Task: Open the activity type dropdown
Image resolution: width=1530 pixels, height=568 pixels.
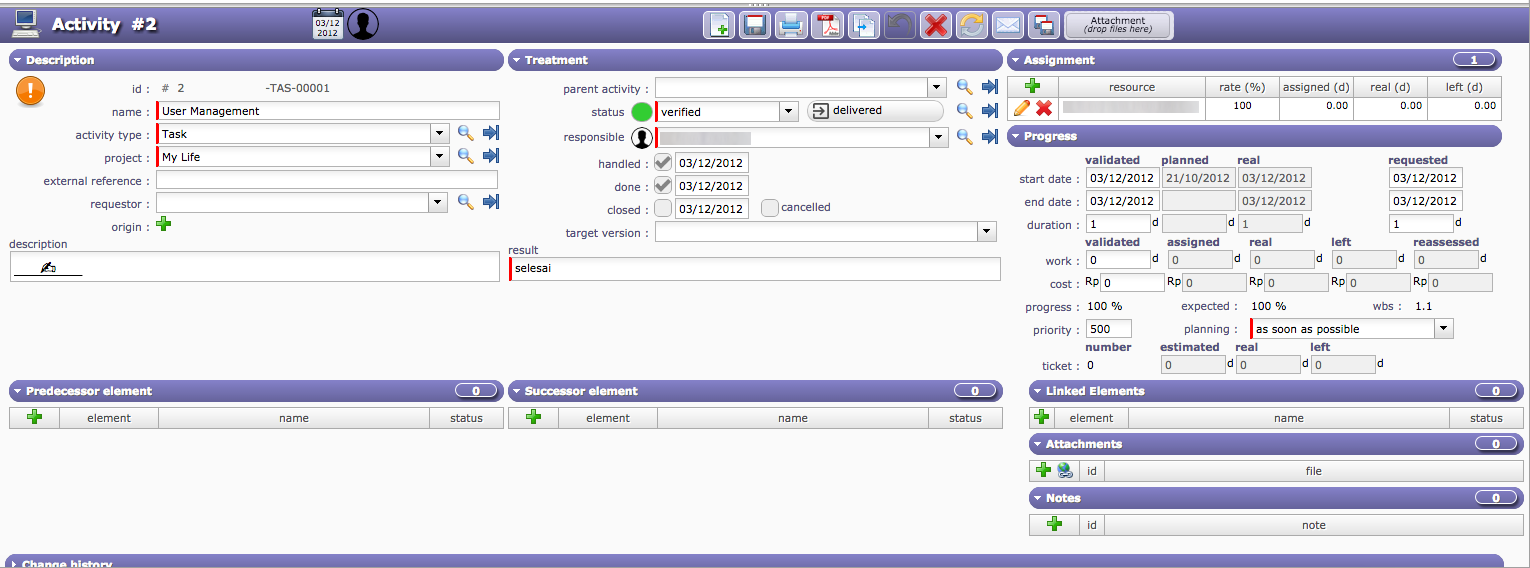Action: coord(439,134)
